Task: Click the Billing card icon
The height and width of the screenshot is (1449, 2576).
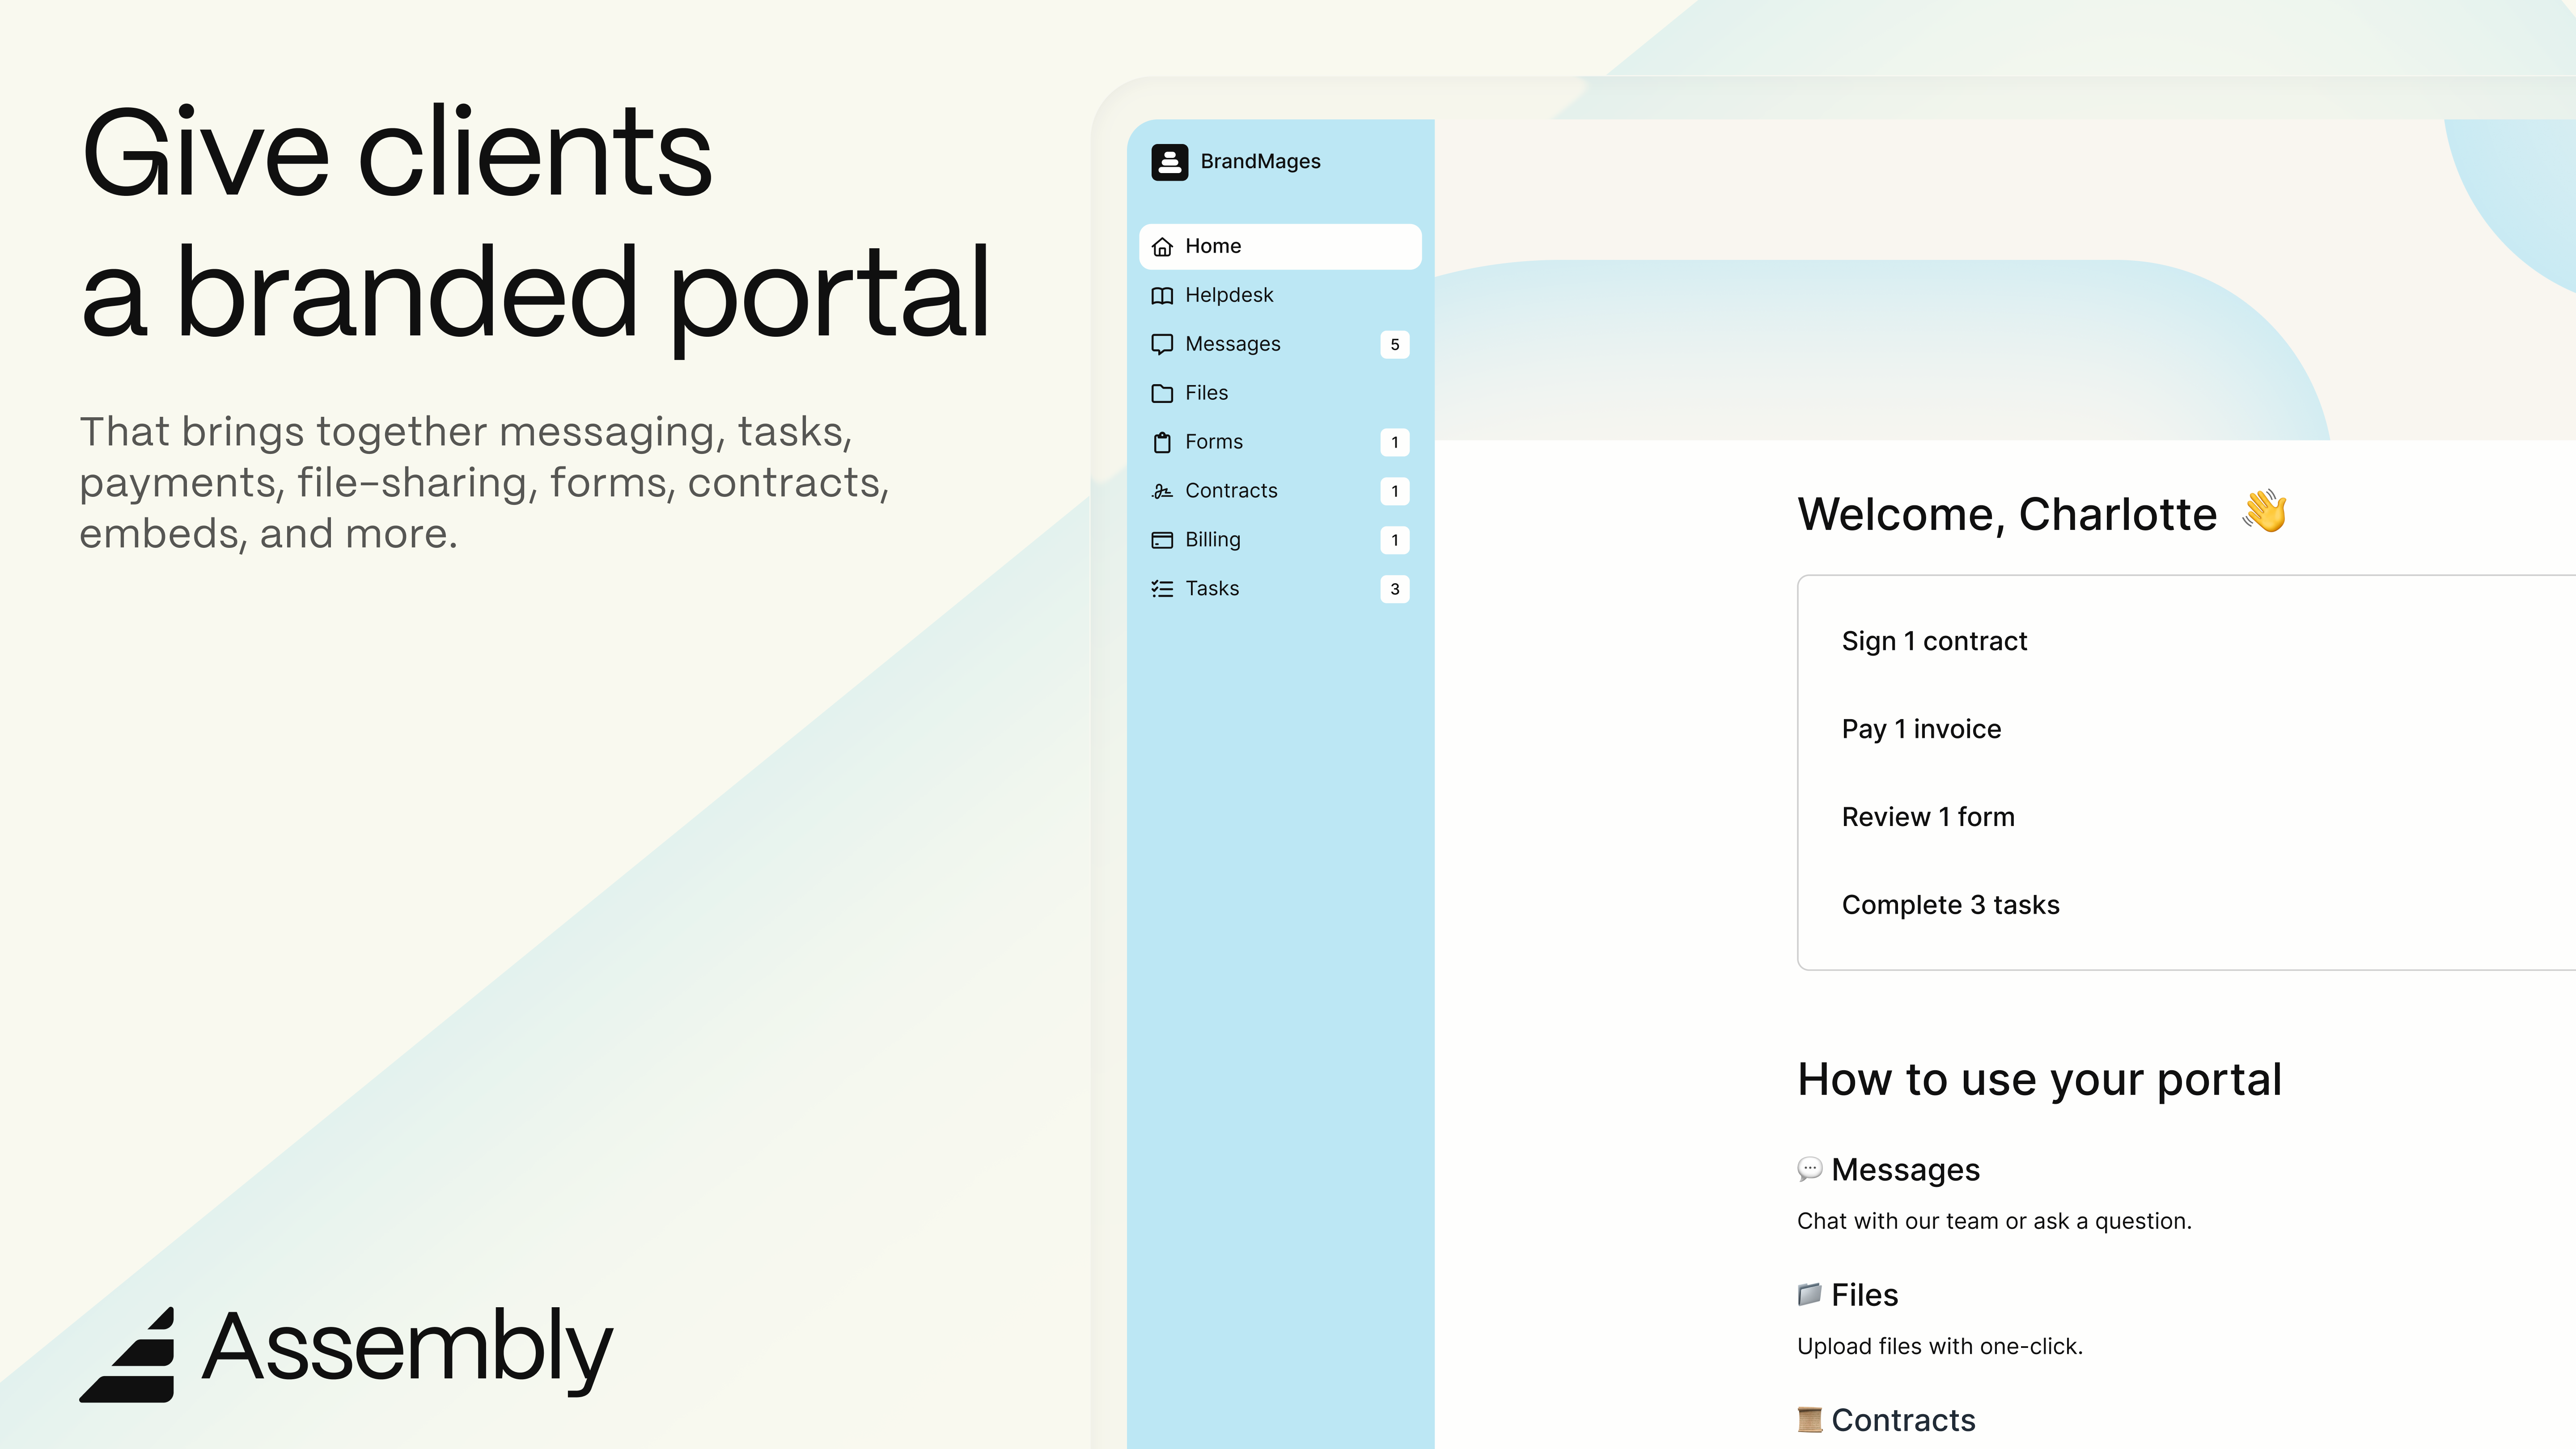Action: click(1162, 540)
